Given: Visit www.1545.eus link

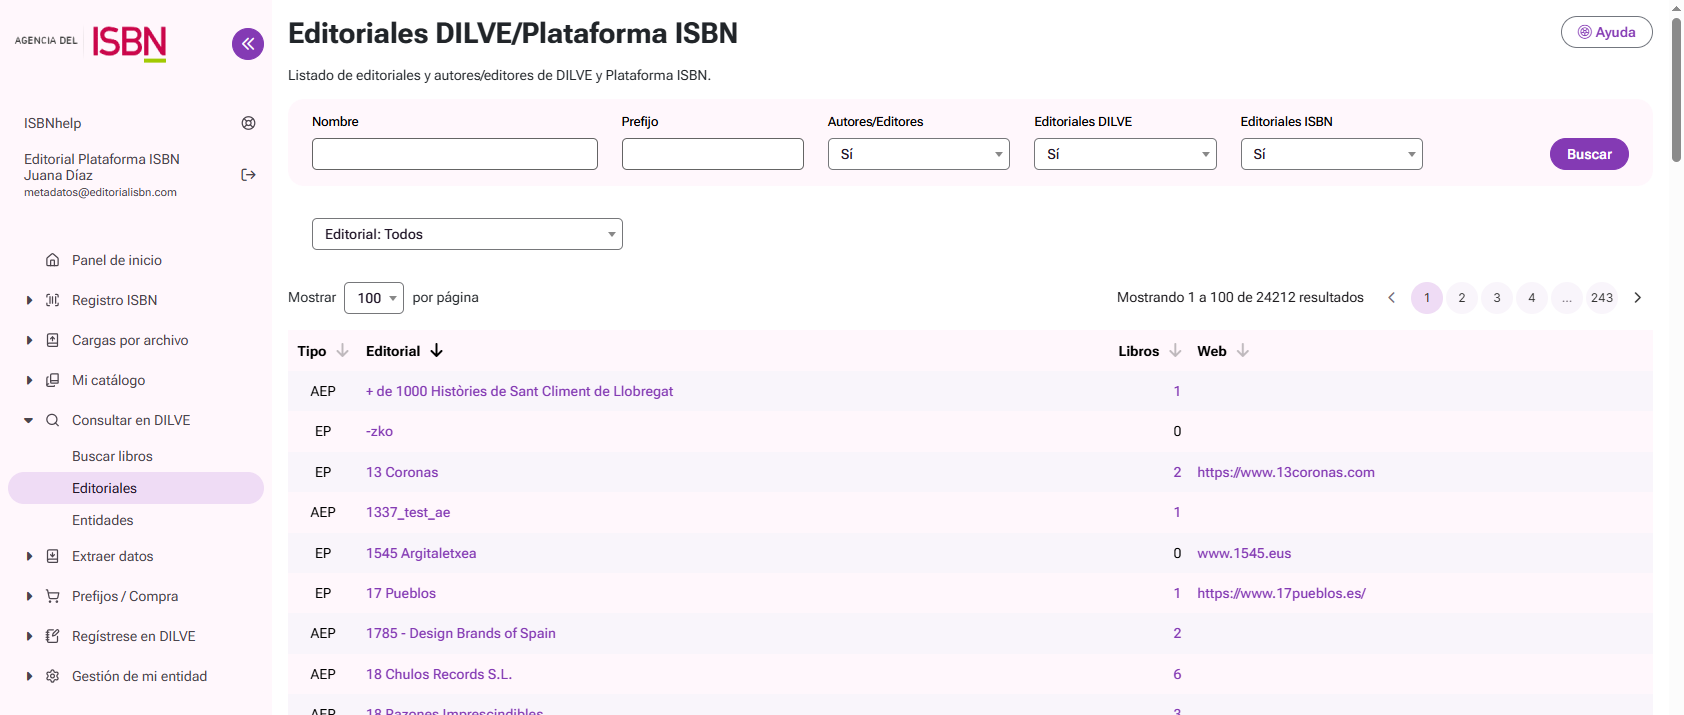Looking at the screenshot, I should (1244, 553).
